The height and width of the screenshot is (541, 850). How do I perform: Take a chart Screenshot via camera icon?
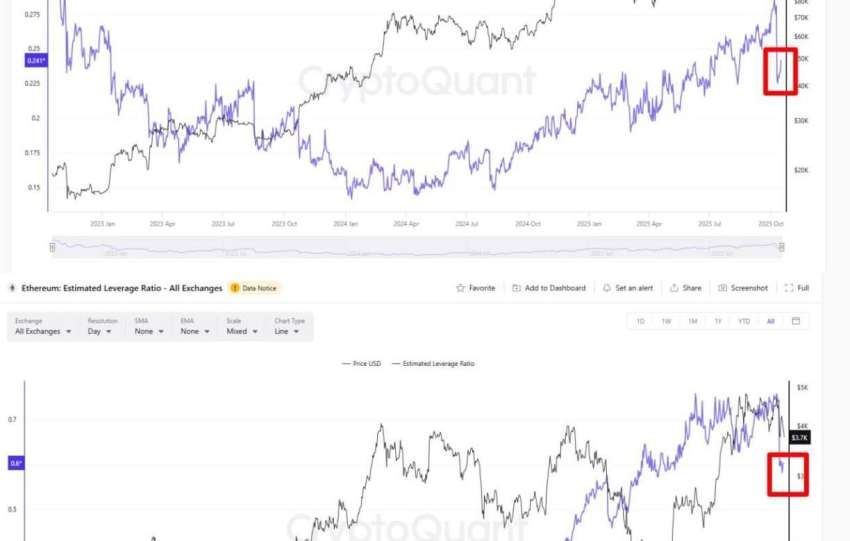(x=723, y=288)
